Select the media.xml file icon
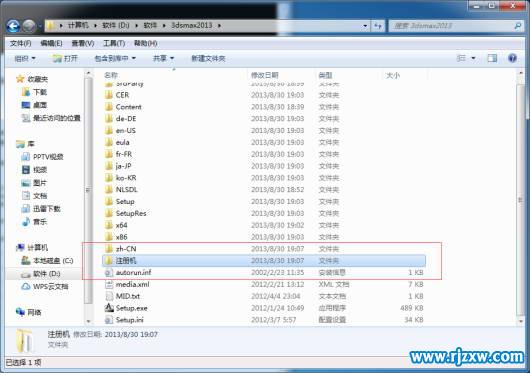The height and width of the screenshot is (373, 530). (x=109, y=284)
